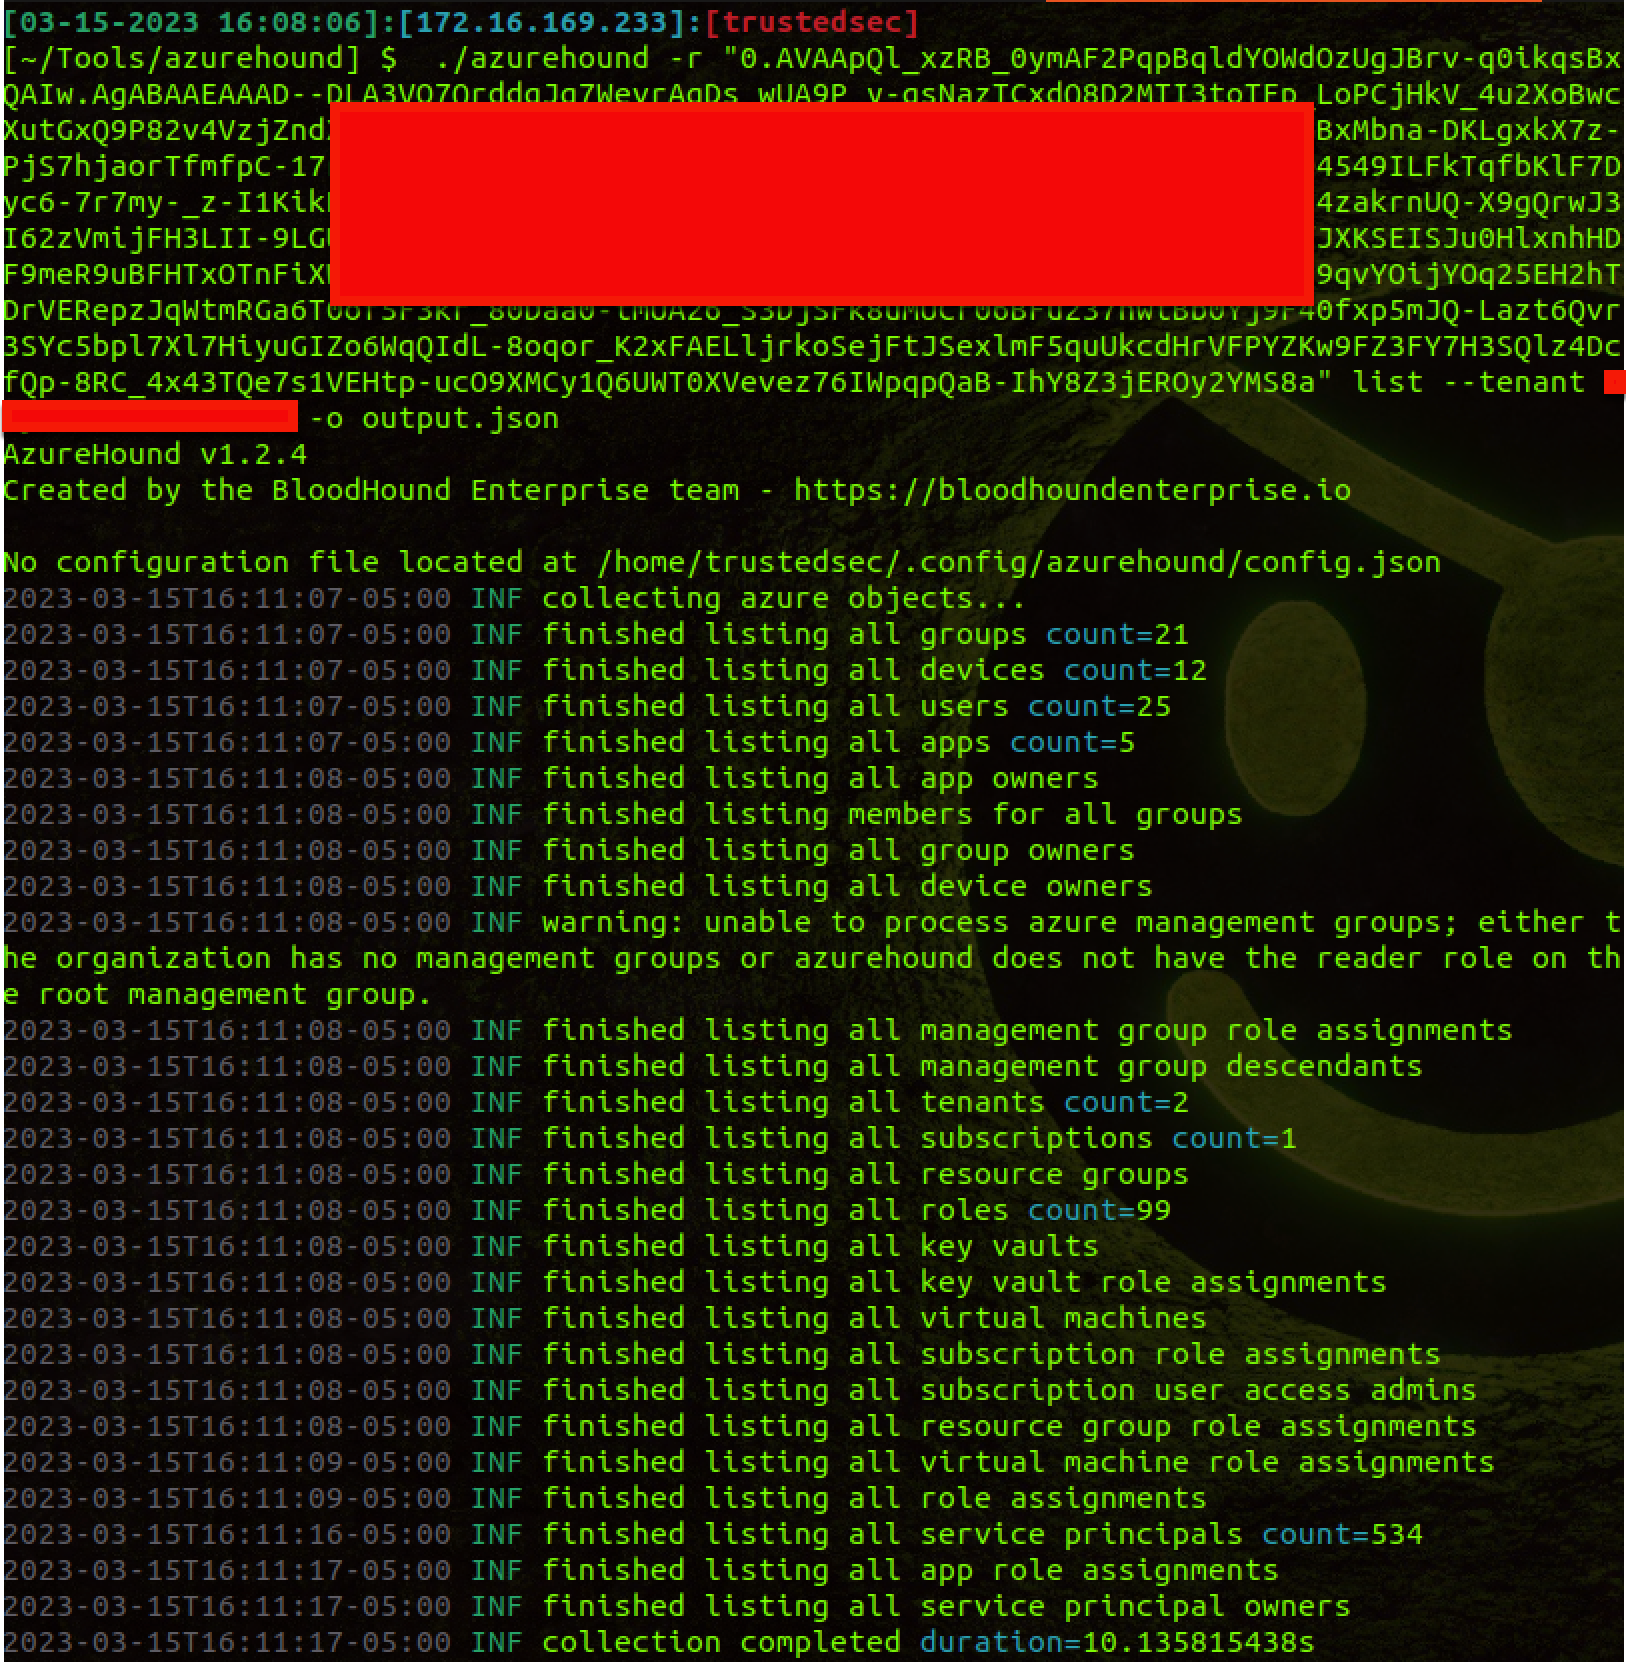Click the apps count=5 value
This screenshot has width=1626, height=1662.
(1071, 742)
